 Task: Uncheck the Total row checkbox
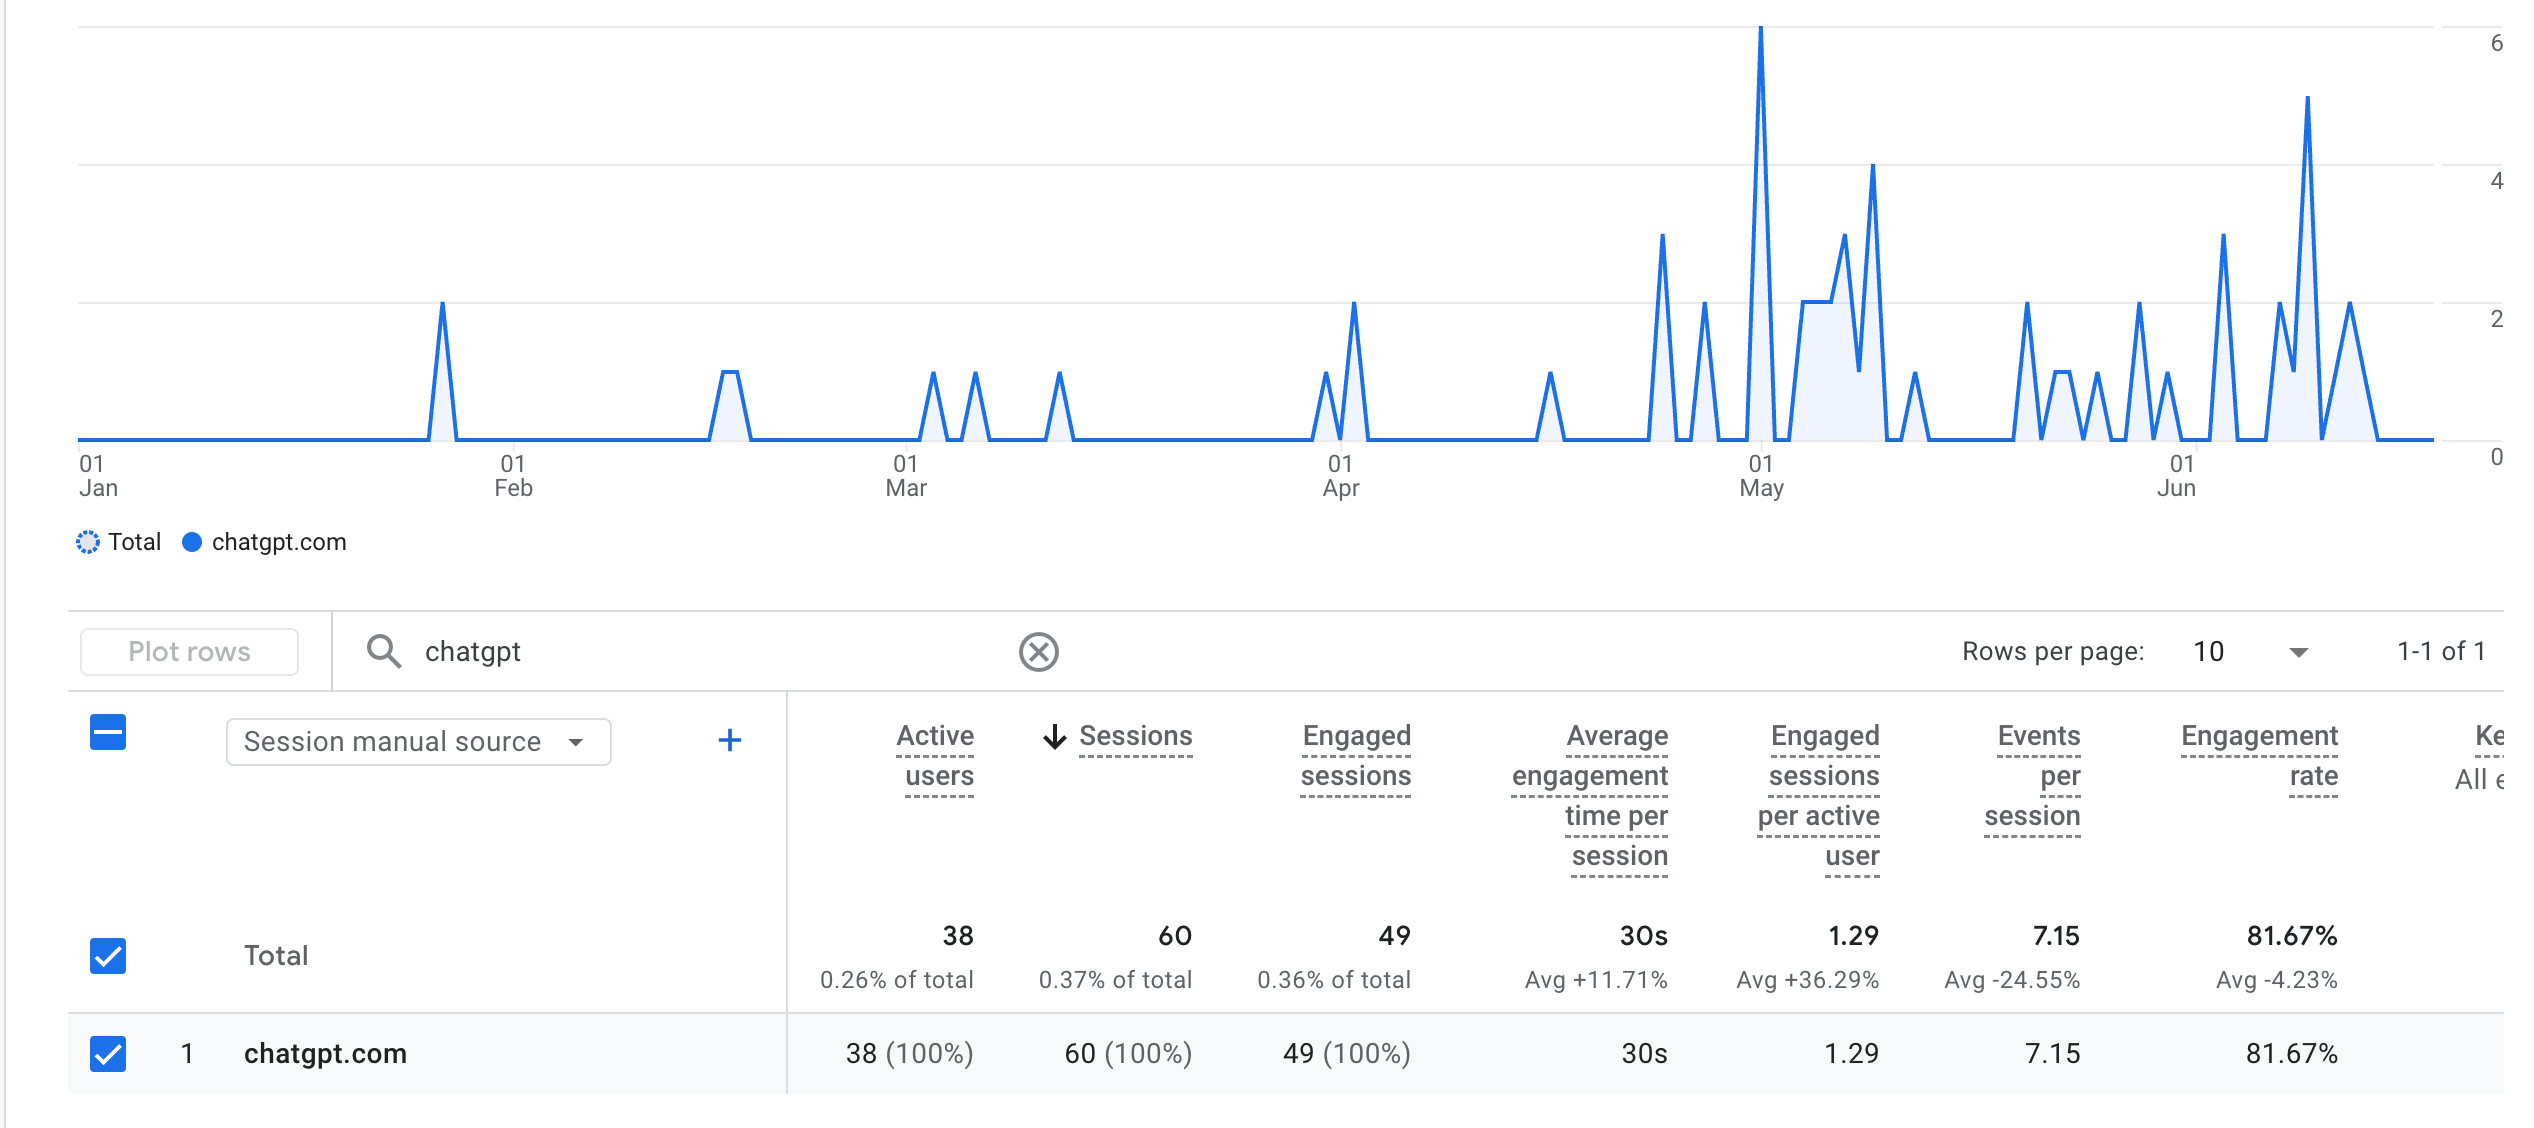108,956
